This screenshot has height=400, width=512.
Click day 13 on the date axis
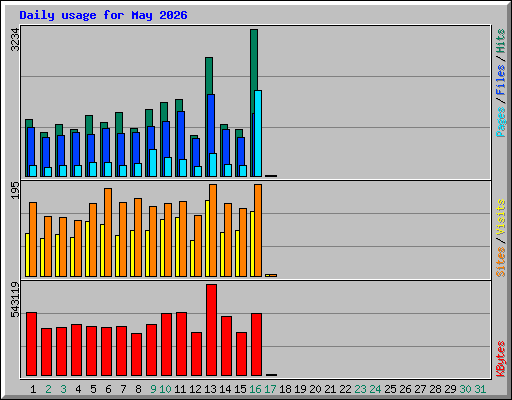point(210,389)
